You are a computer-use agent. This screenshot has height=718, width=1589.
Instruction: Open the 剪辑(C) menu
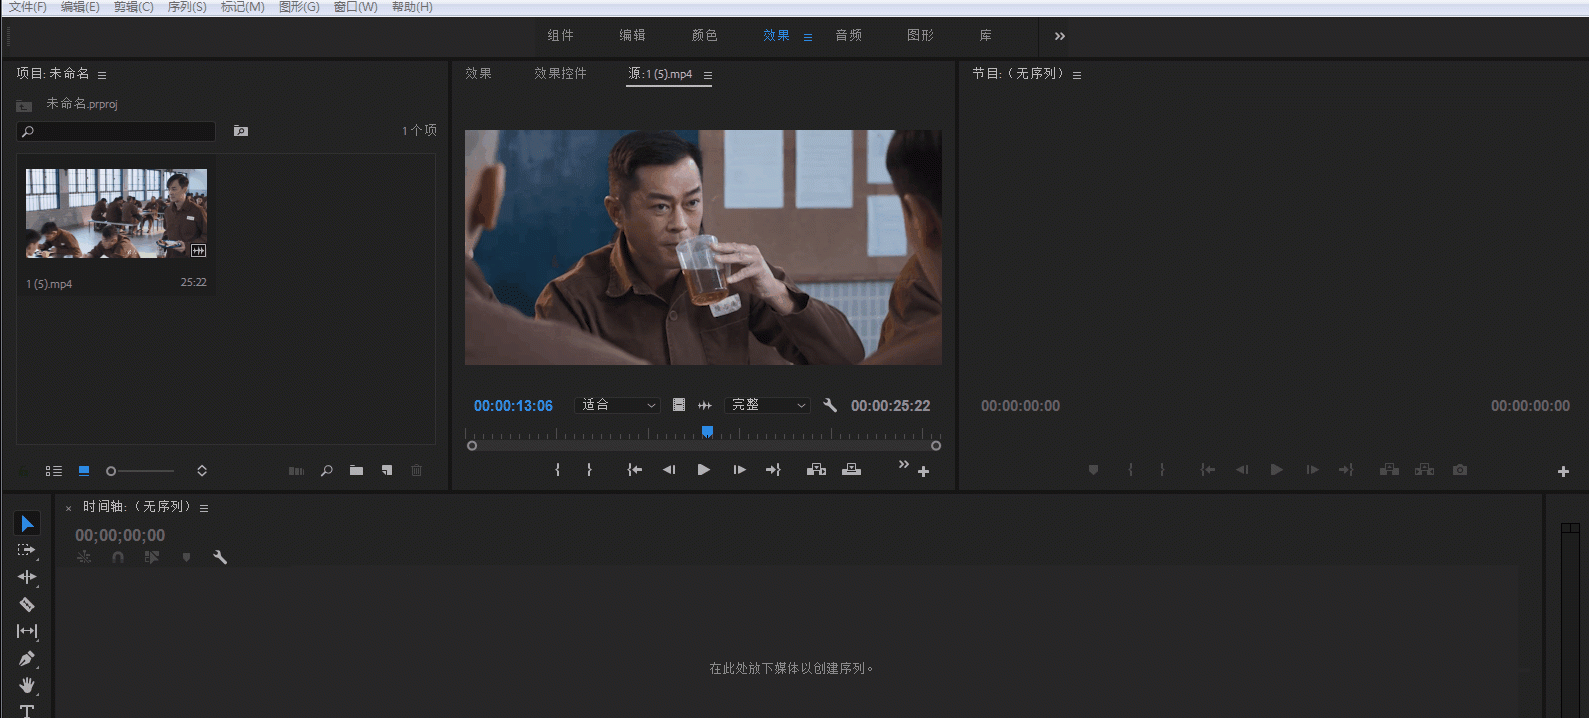click(134, 7)
